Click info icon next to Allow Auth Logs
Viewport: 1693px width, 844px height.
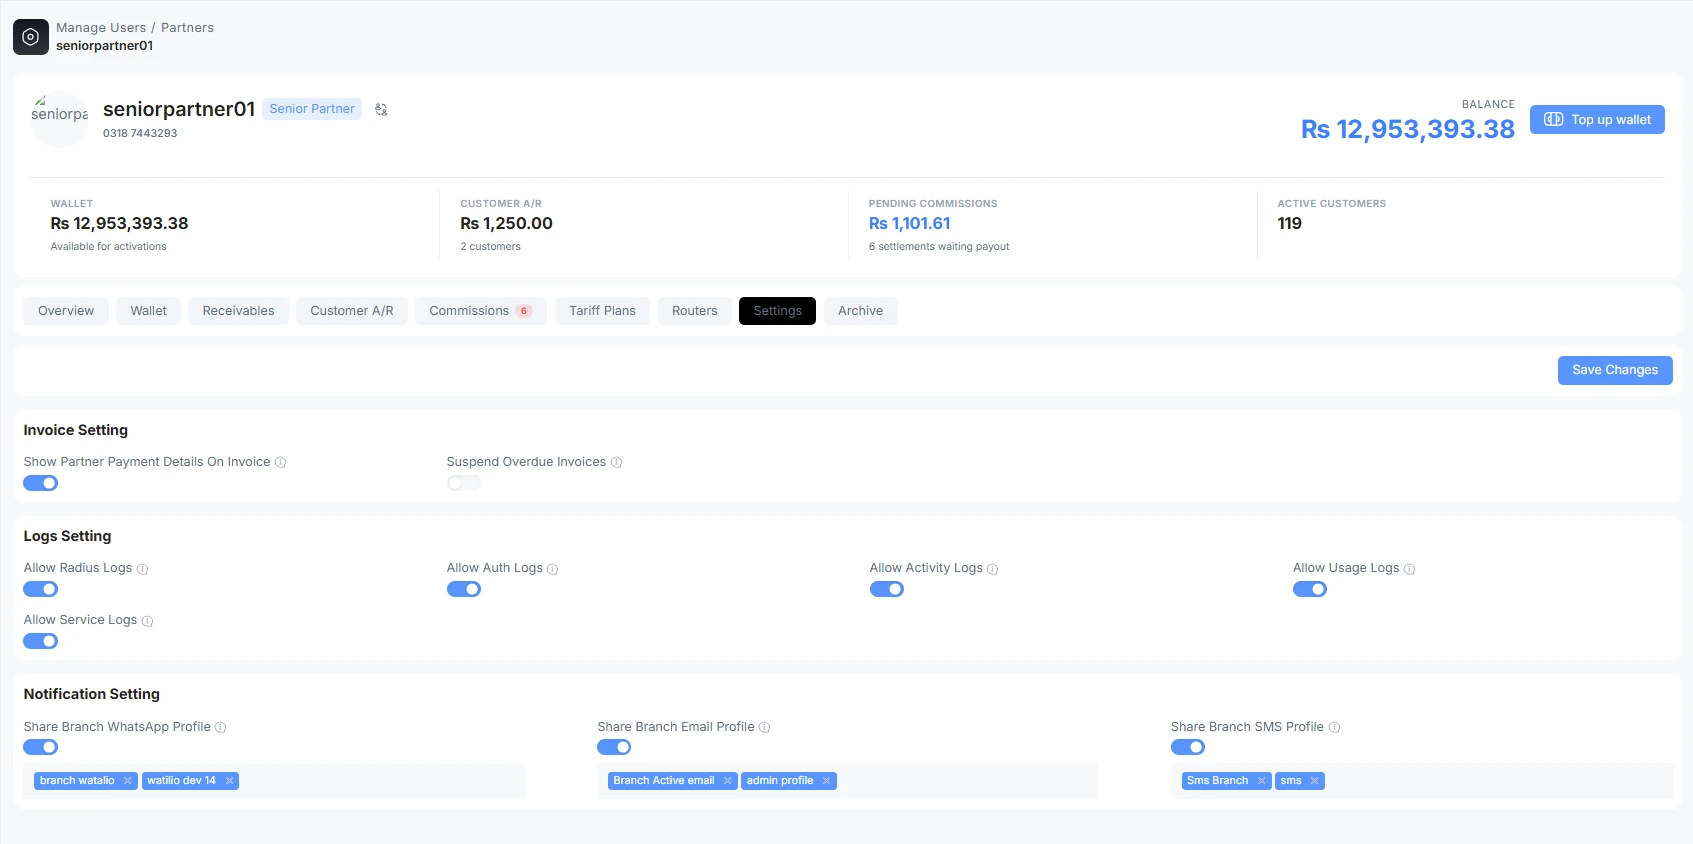[553, 569]
